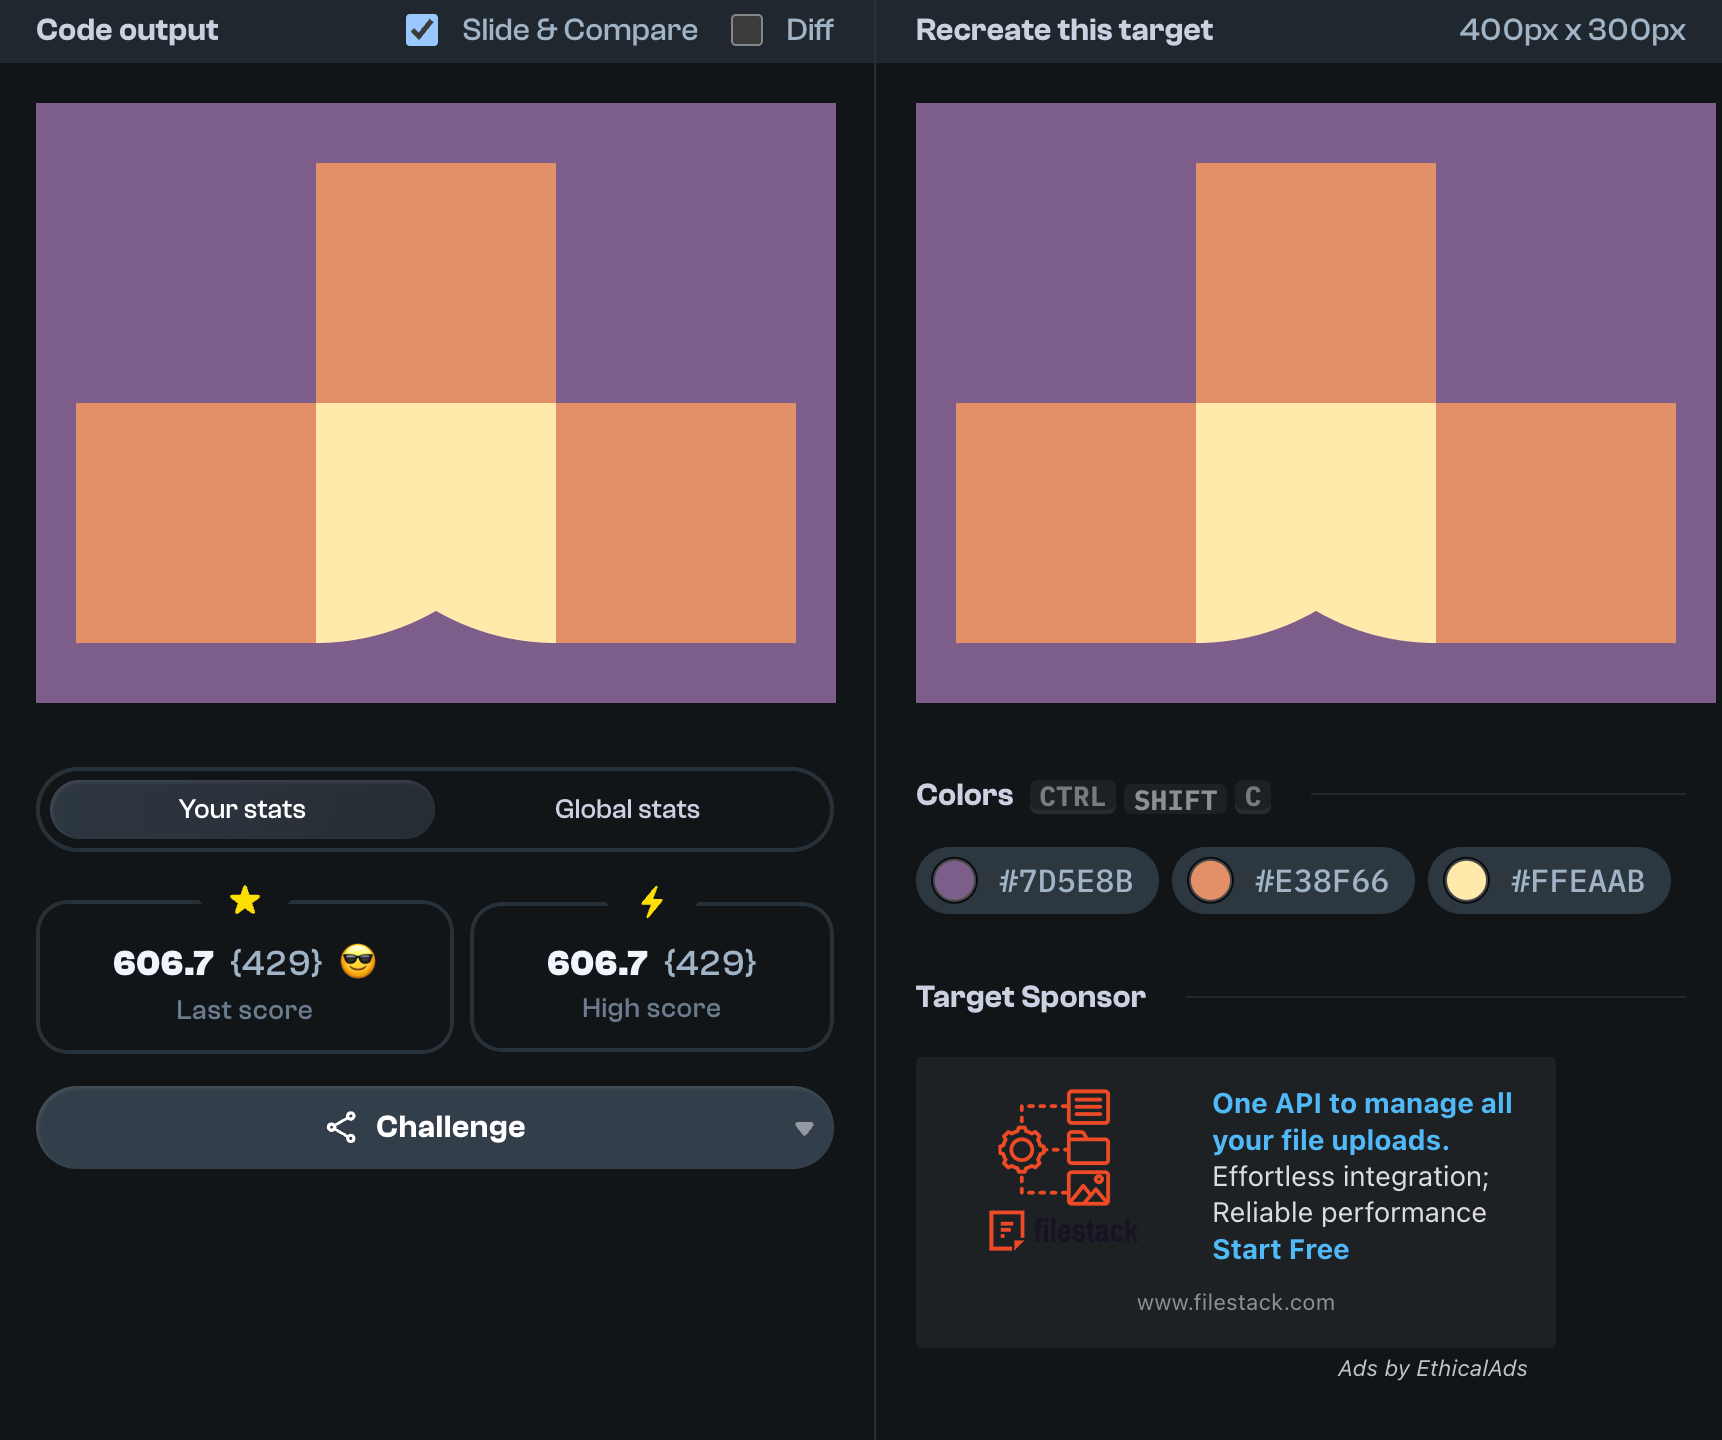Click the target image to recreate
This screenshot has width=1722, height=1440.
[x=1315, y=403]
